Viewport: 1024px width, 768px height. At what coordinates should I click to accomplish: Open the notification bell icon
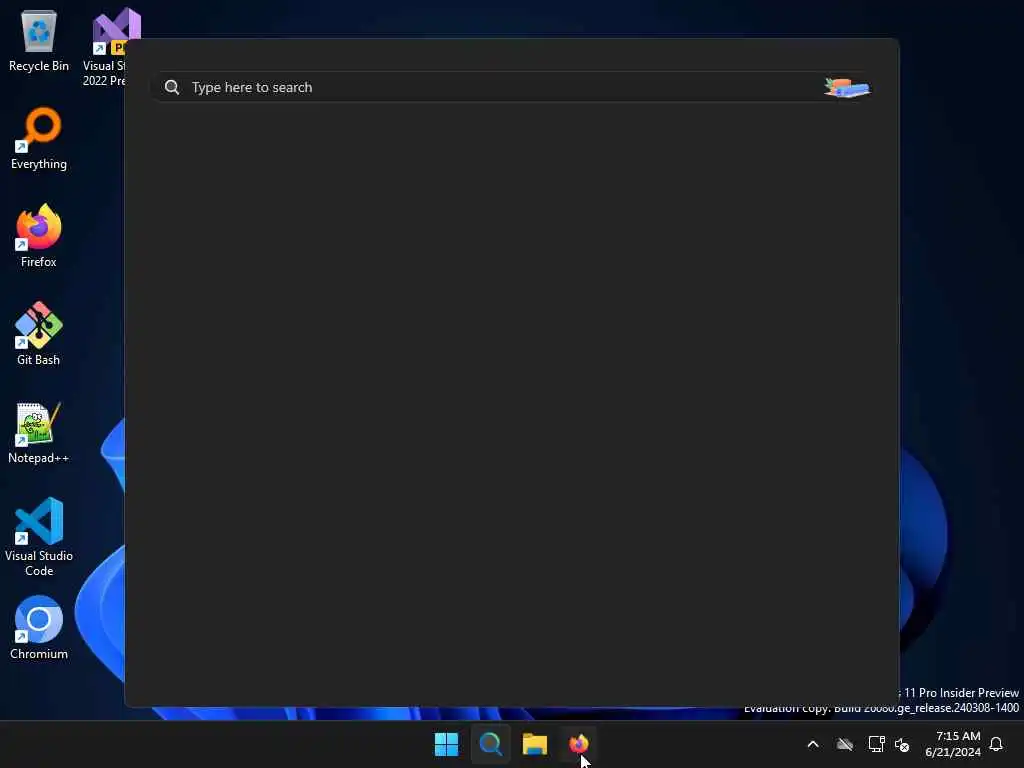tap(996, 744)
